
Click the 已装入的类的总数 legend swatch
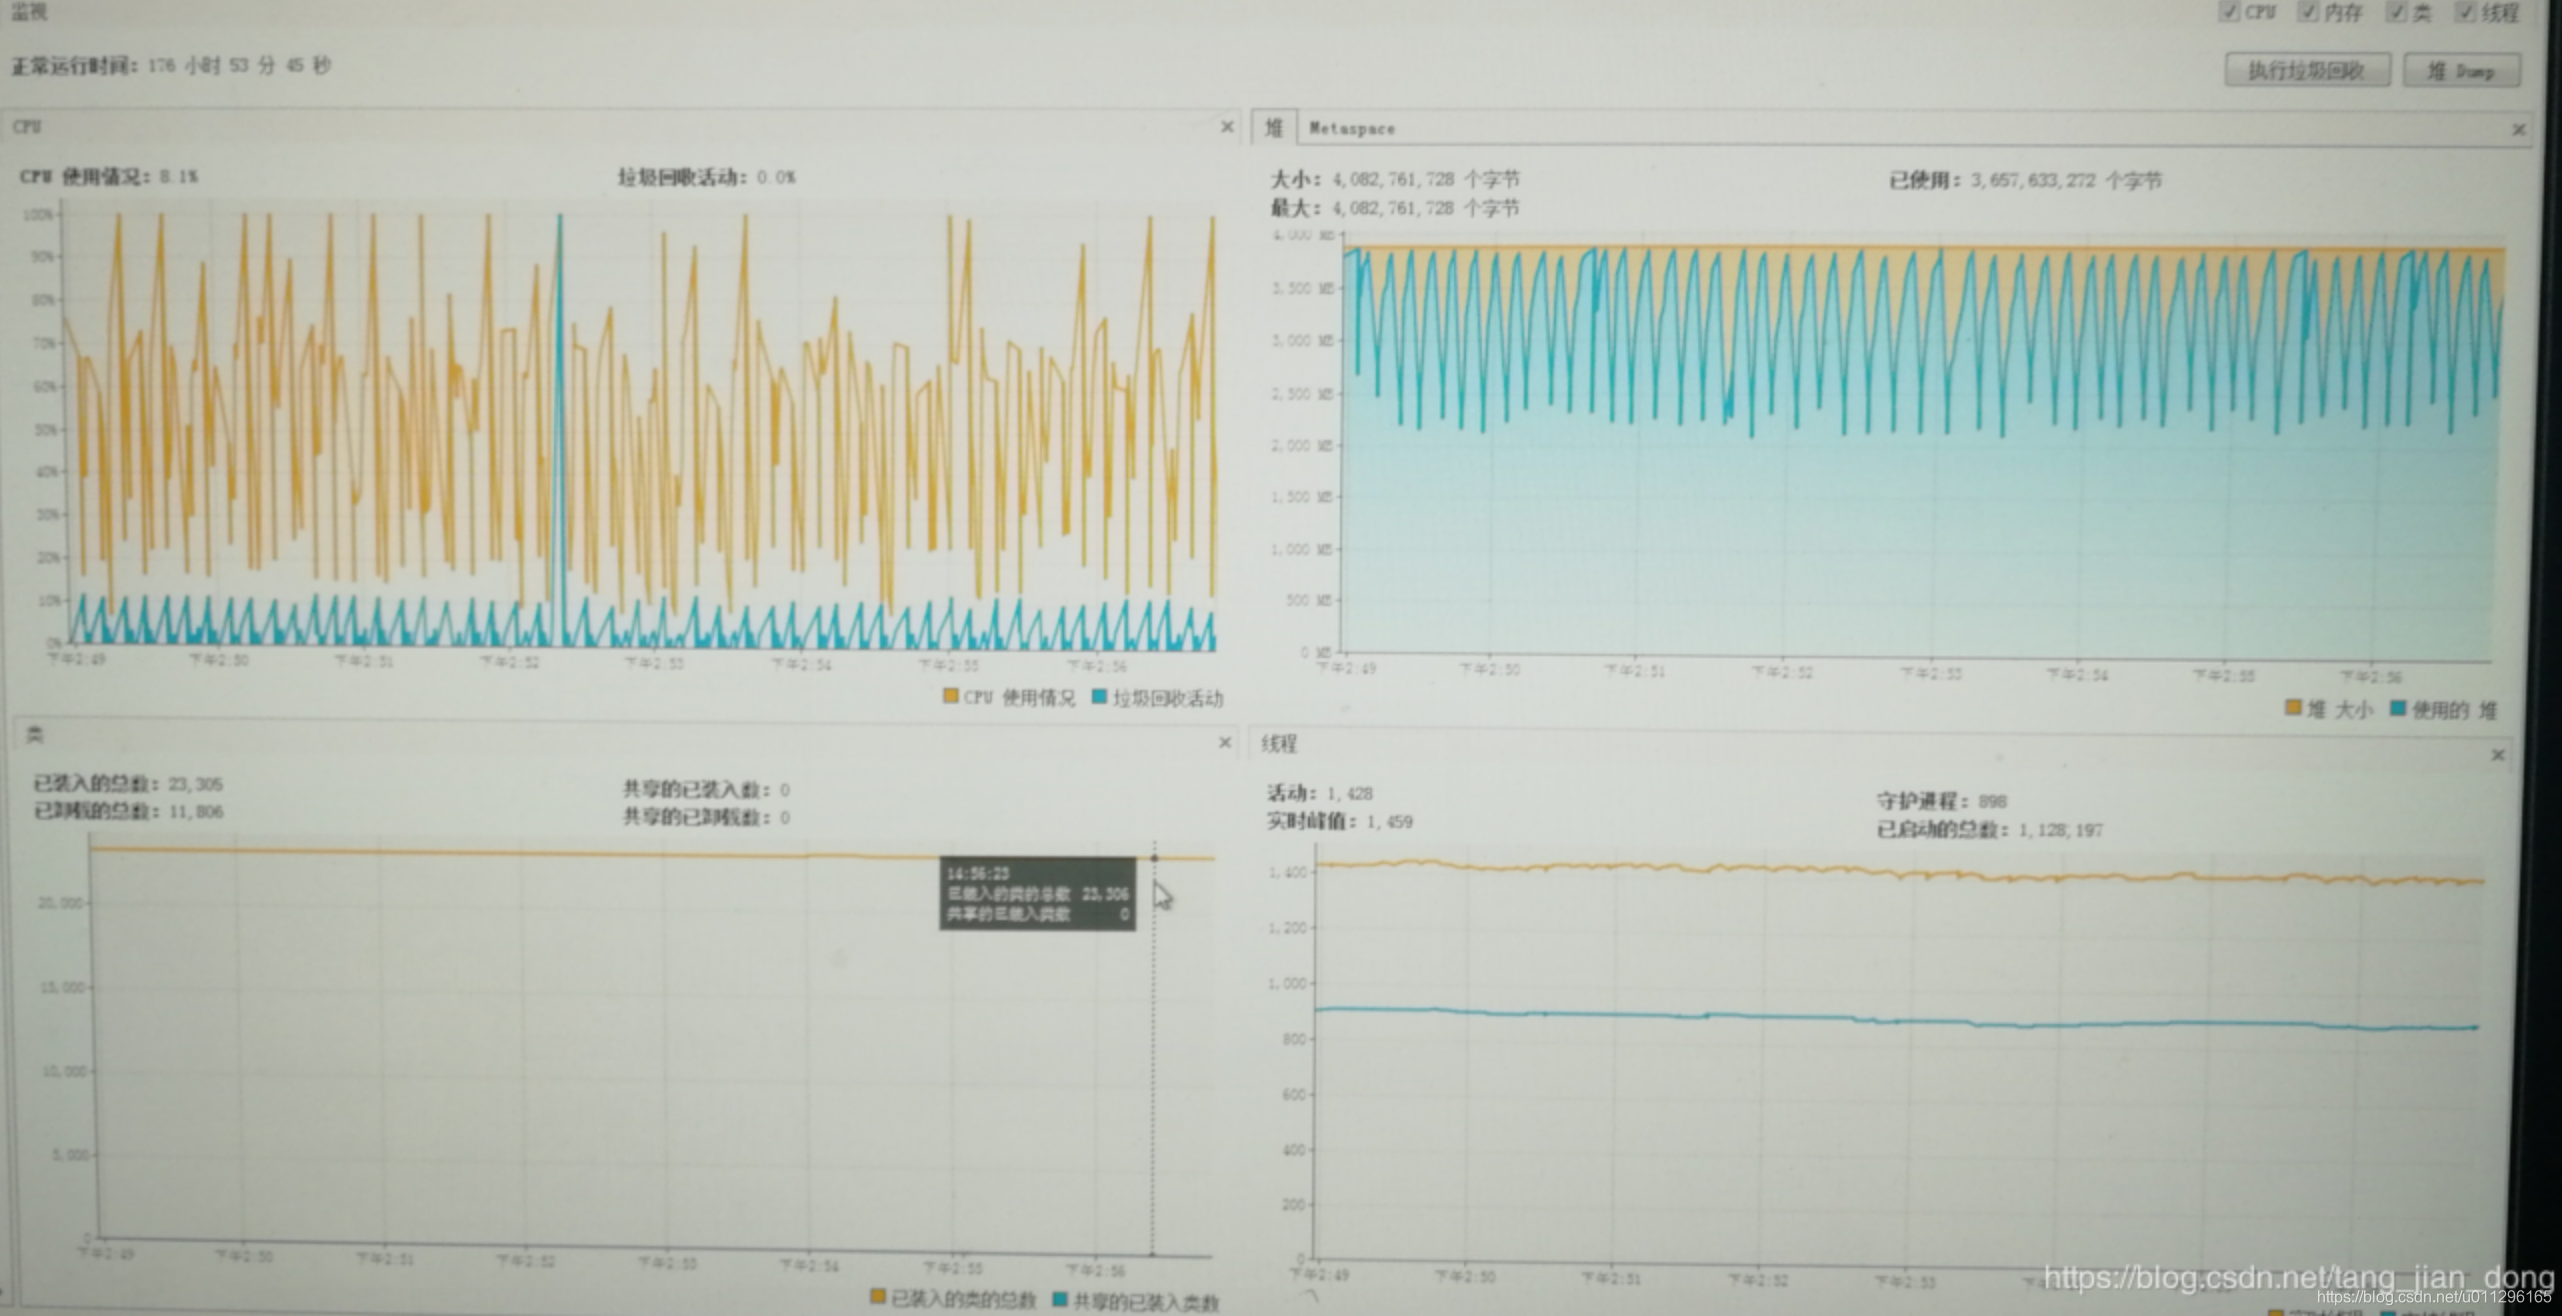(x=877, y=1297)
